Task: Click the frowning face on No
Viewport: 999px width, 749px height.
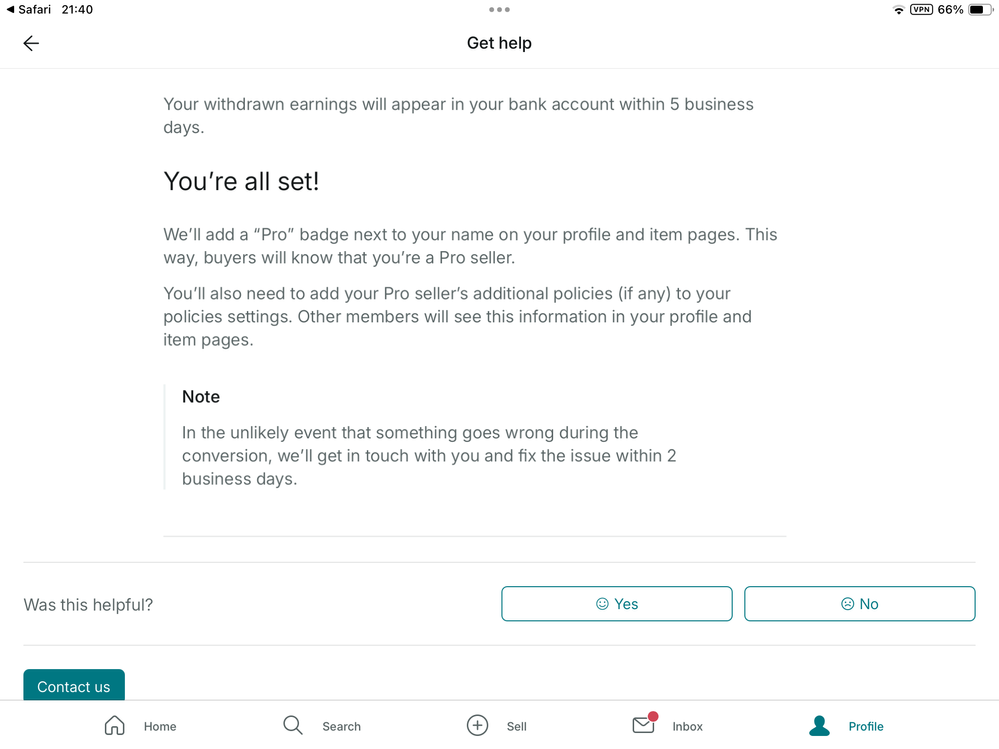Action: tap(847, 604)
